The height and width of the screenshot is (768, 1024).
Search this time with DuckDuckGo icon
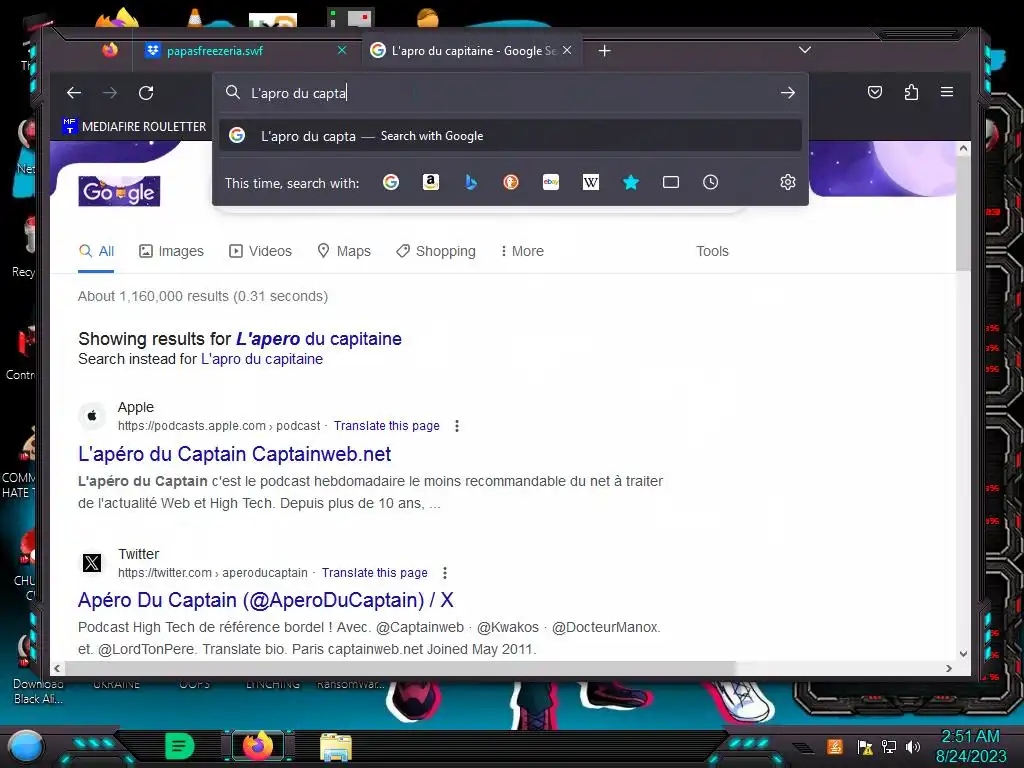pyautogui.click(x=511, y=182)
